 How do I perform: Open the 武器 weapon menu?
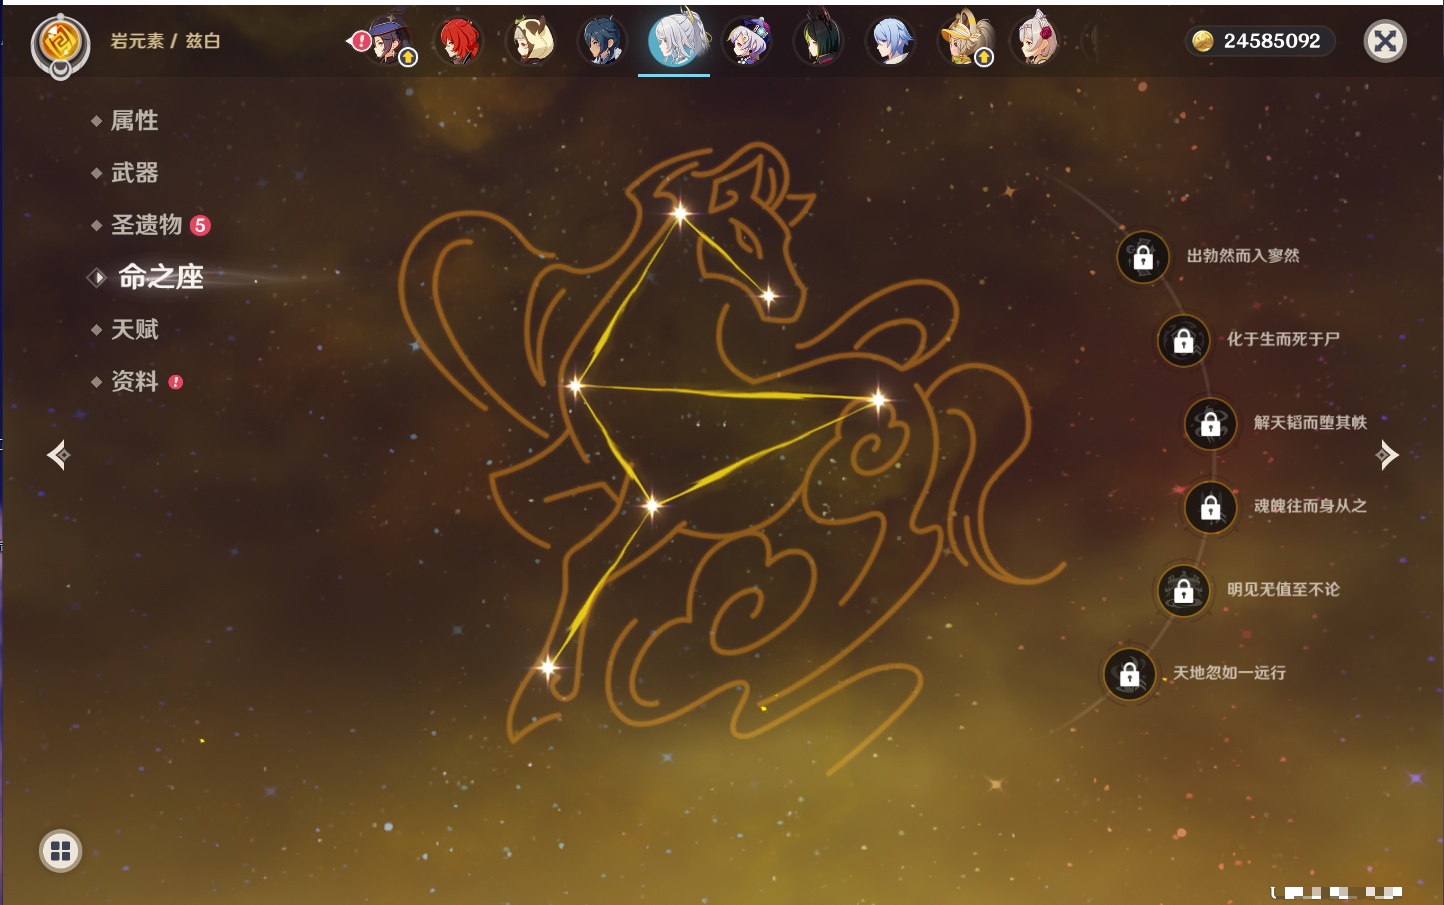point(134,173)
